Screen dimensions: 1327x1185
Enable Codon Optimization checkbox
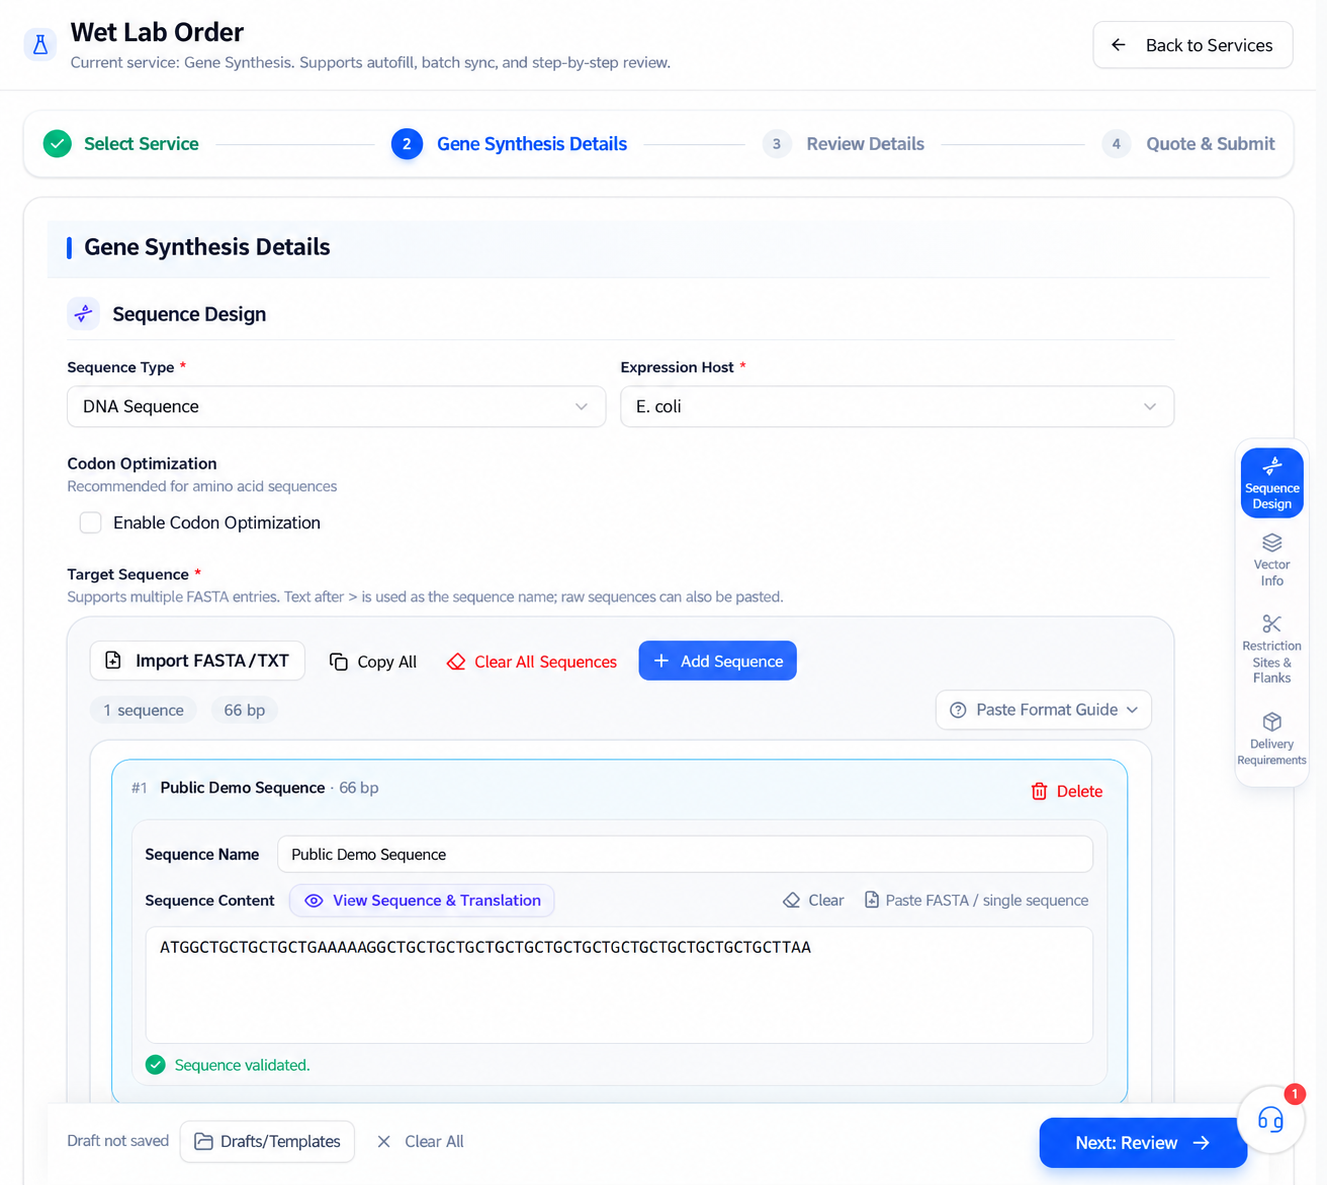pyautogui.click(x=91, y=523)
